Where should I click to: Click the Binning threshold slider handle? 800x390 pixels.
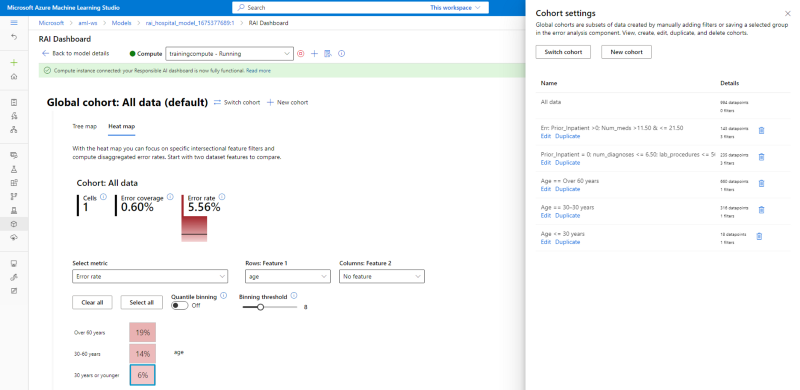(260, 307)
